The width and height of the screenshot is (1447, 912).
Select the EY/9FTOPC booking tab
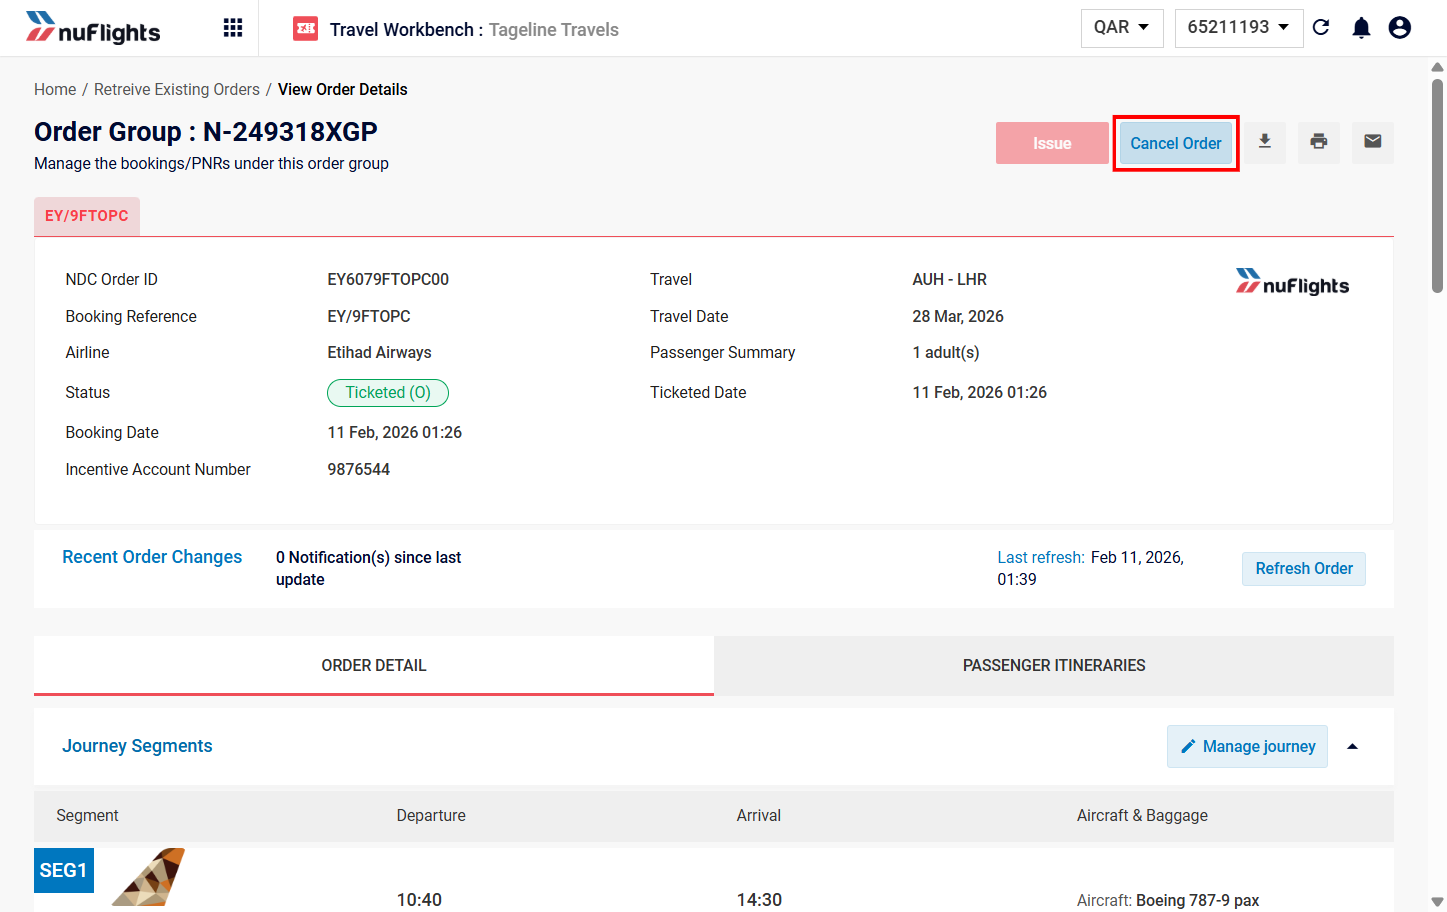pyautogui.click(x=87, y=216)
